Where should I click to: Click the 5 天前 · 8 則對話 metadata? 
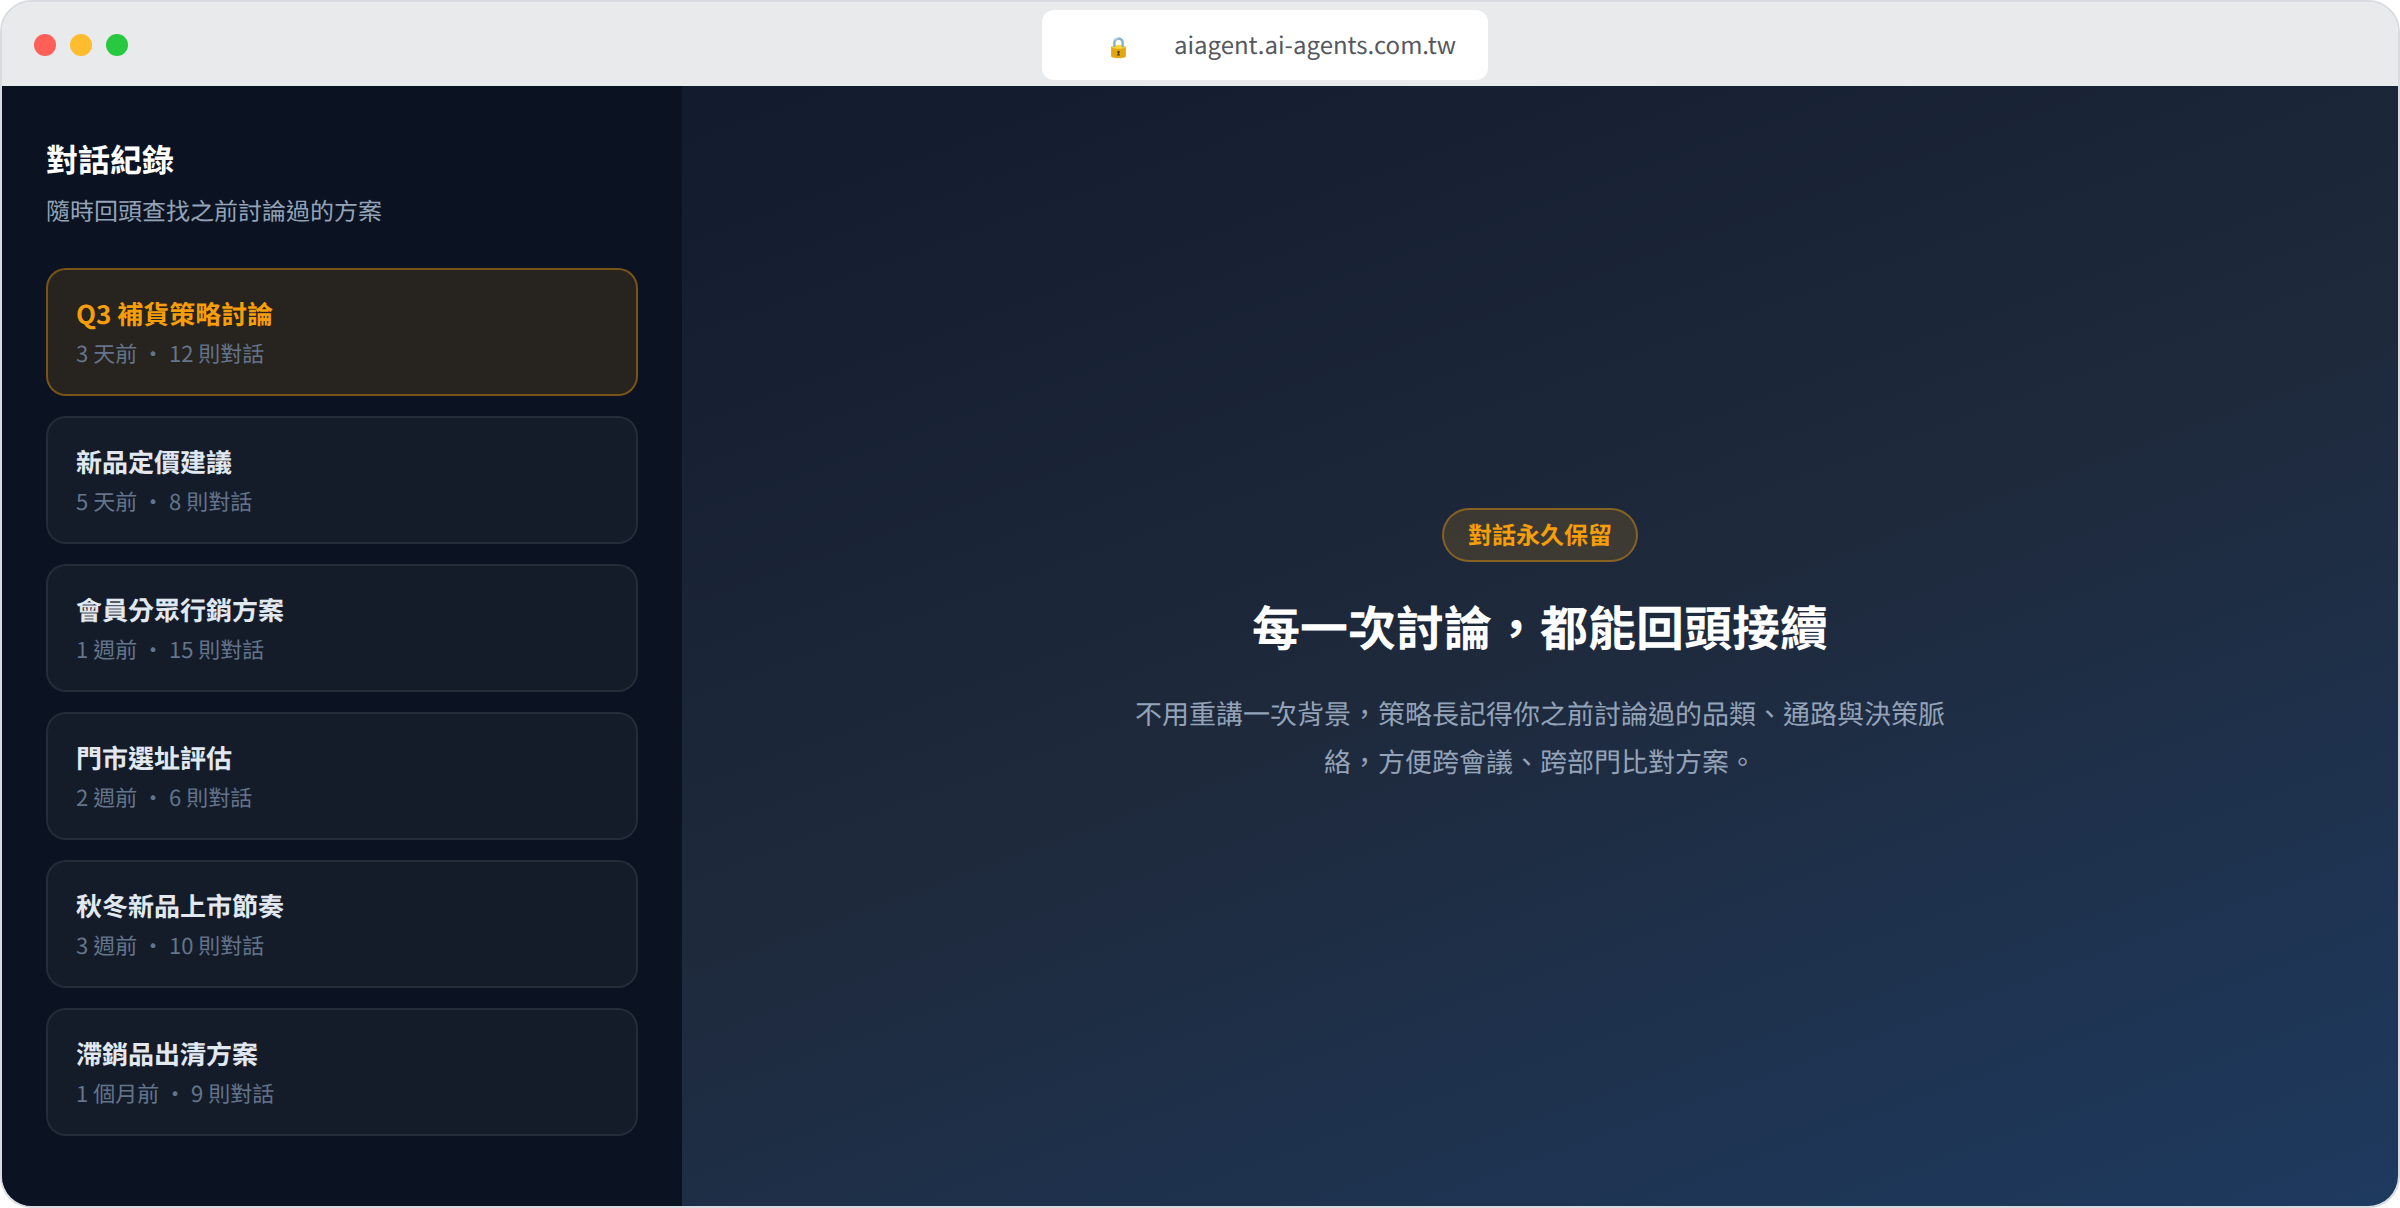(164, 502)
